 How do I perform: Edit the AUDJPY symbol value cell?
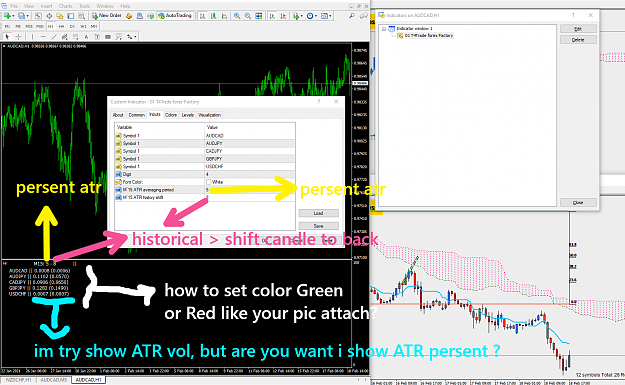(250, 143)
